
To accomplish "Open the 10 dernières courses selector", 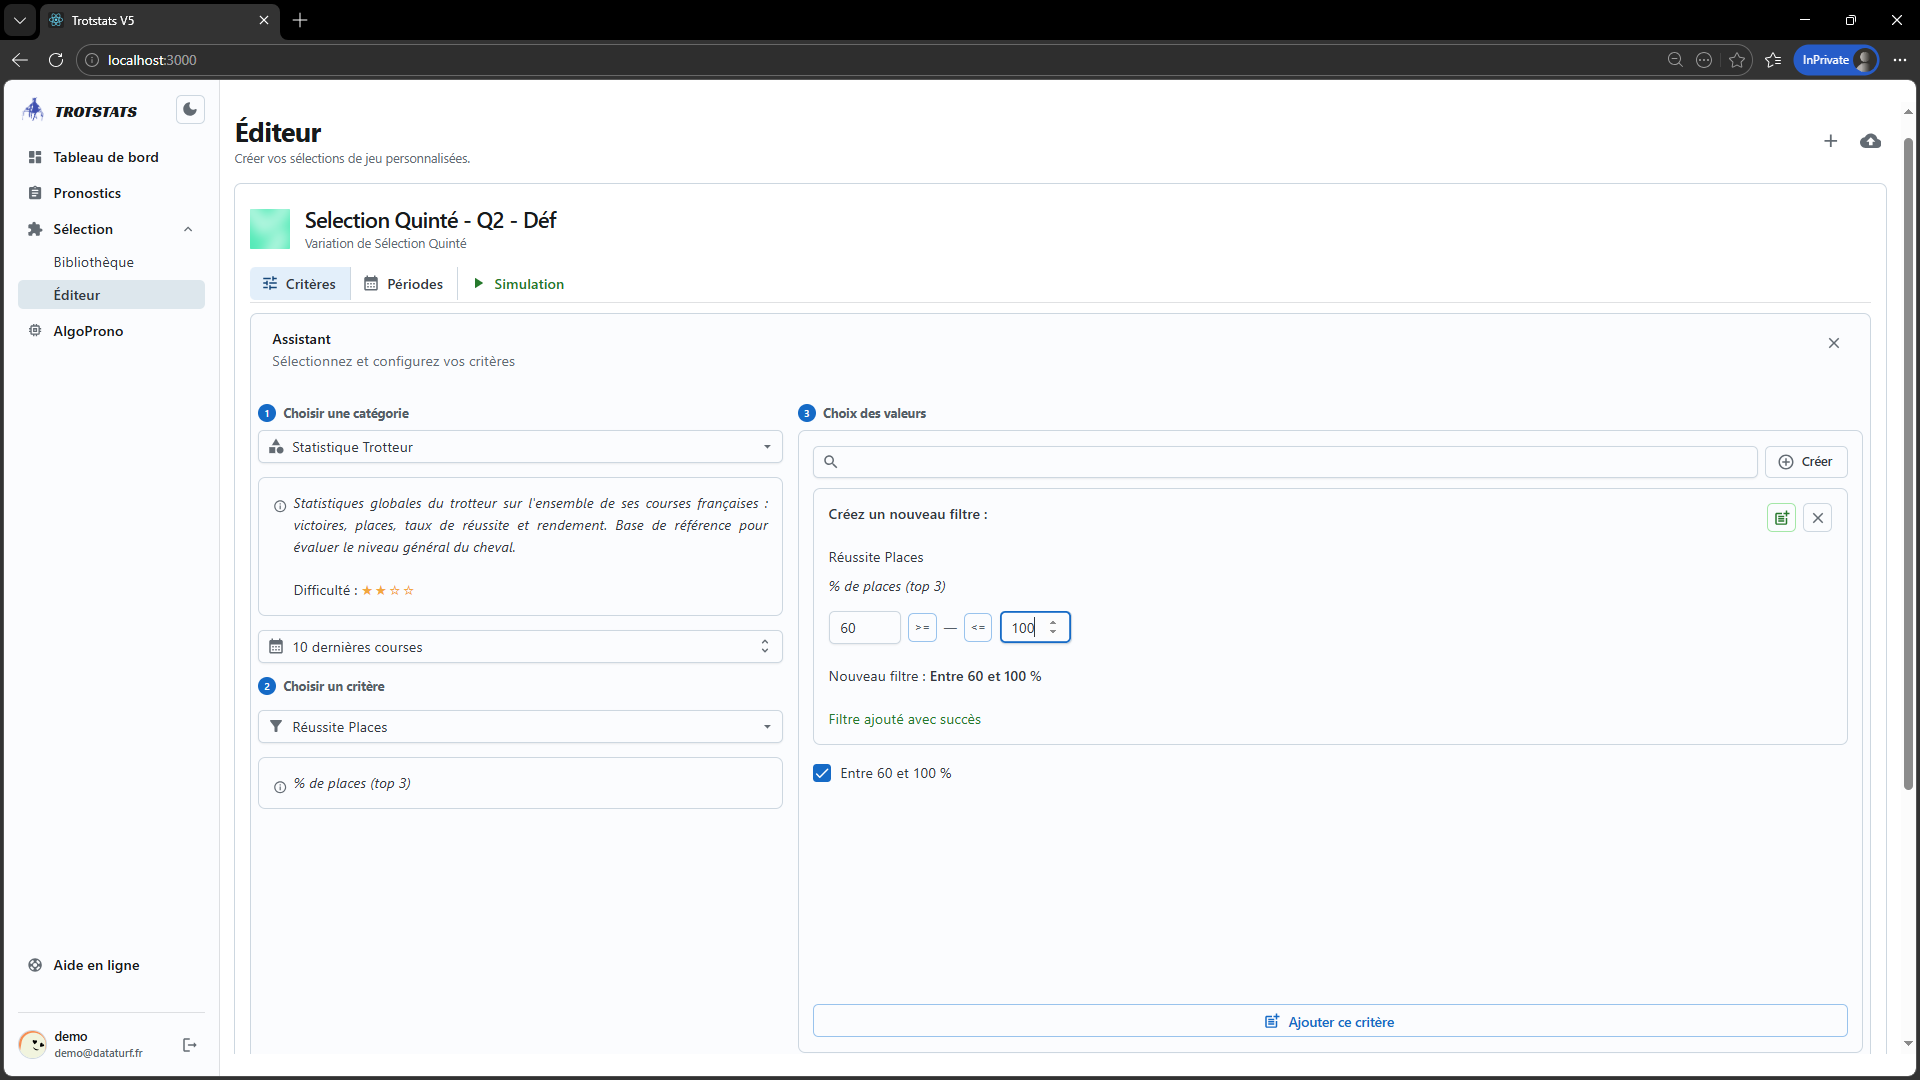I will 520,647.
